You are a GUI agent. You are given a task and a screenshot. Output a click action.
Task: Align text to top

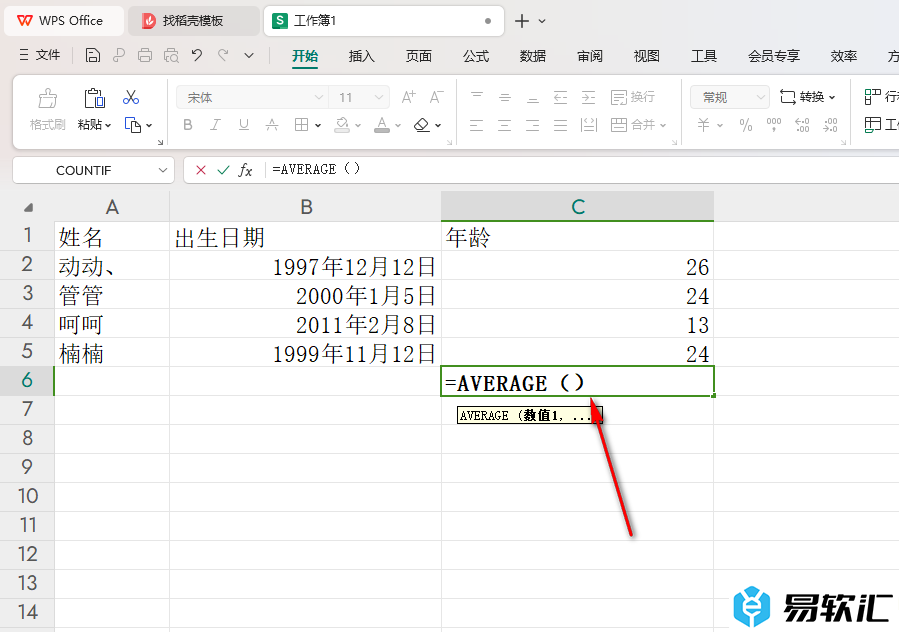click(x=476, y=97)
